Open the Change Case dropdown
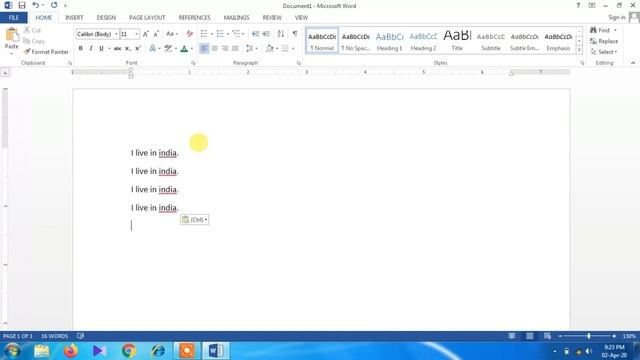 [172, 34]
